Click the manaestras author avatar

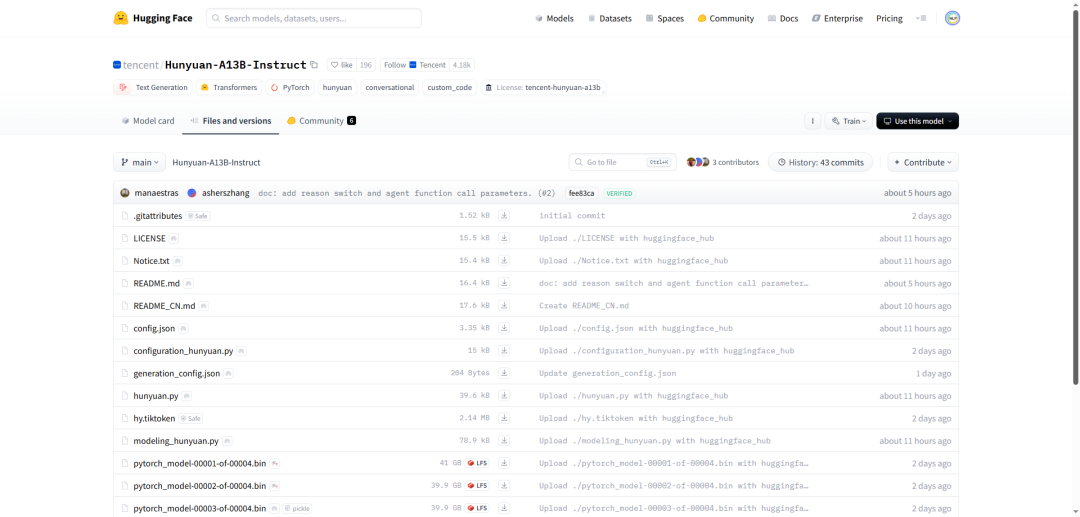[x=125, y=193]
